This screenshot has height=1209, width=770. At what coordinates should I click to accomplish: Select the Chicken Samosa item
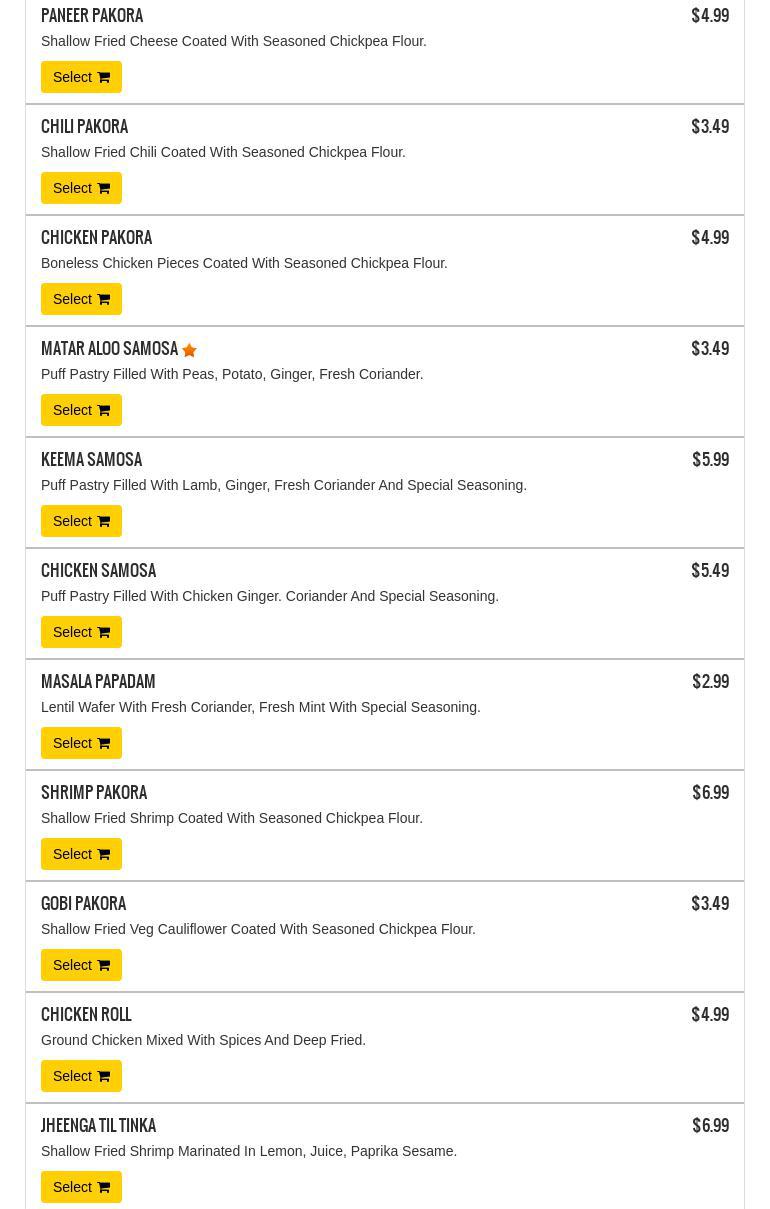pyautogui.click(x=81, y=632)
